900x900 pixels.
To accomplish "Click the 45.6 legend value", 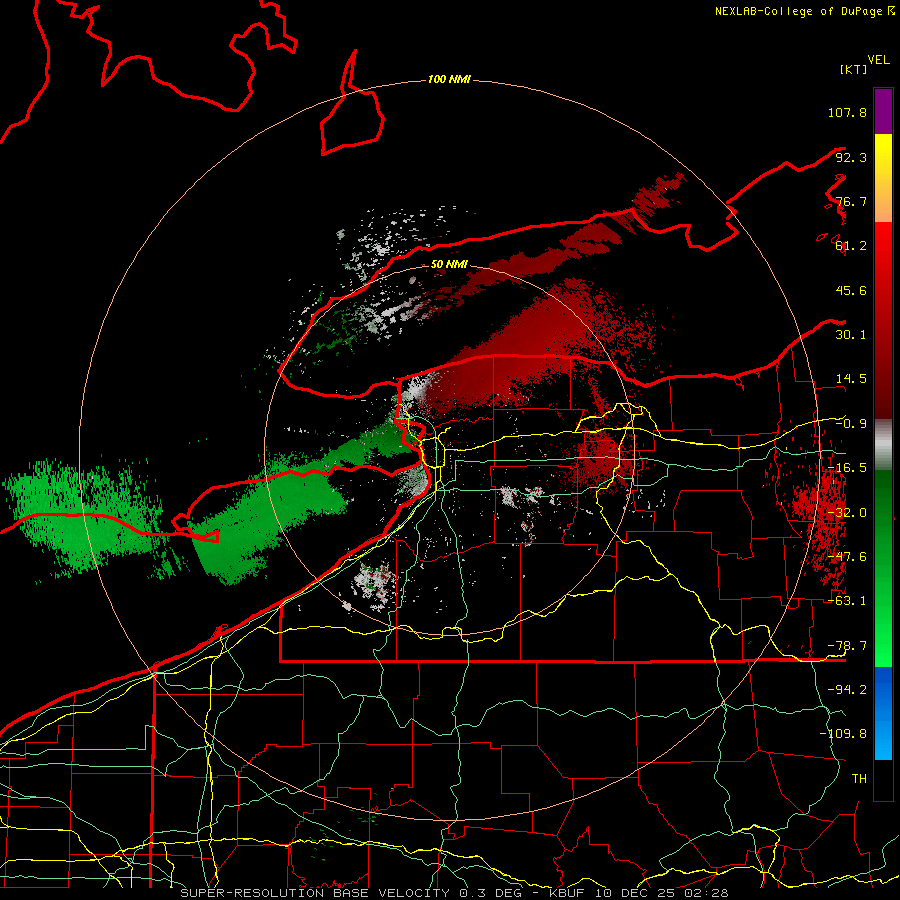I will [851, 290].
